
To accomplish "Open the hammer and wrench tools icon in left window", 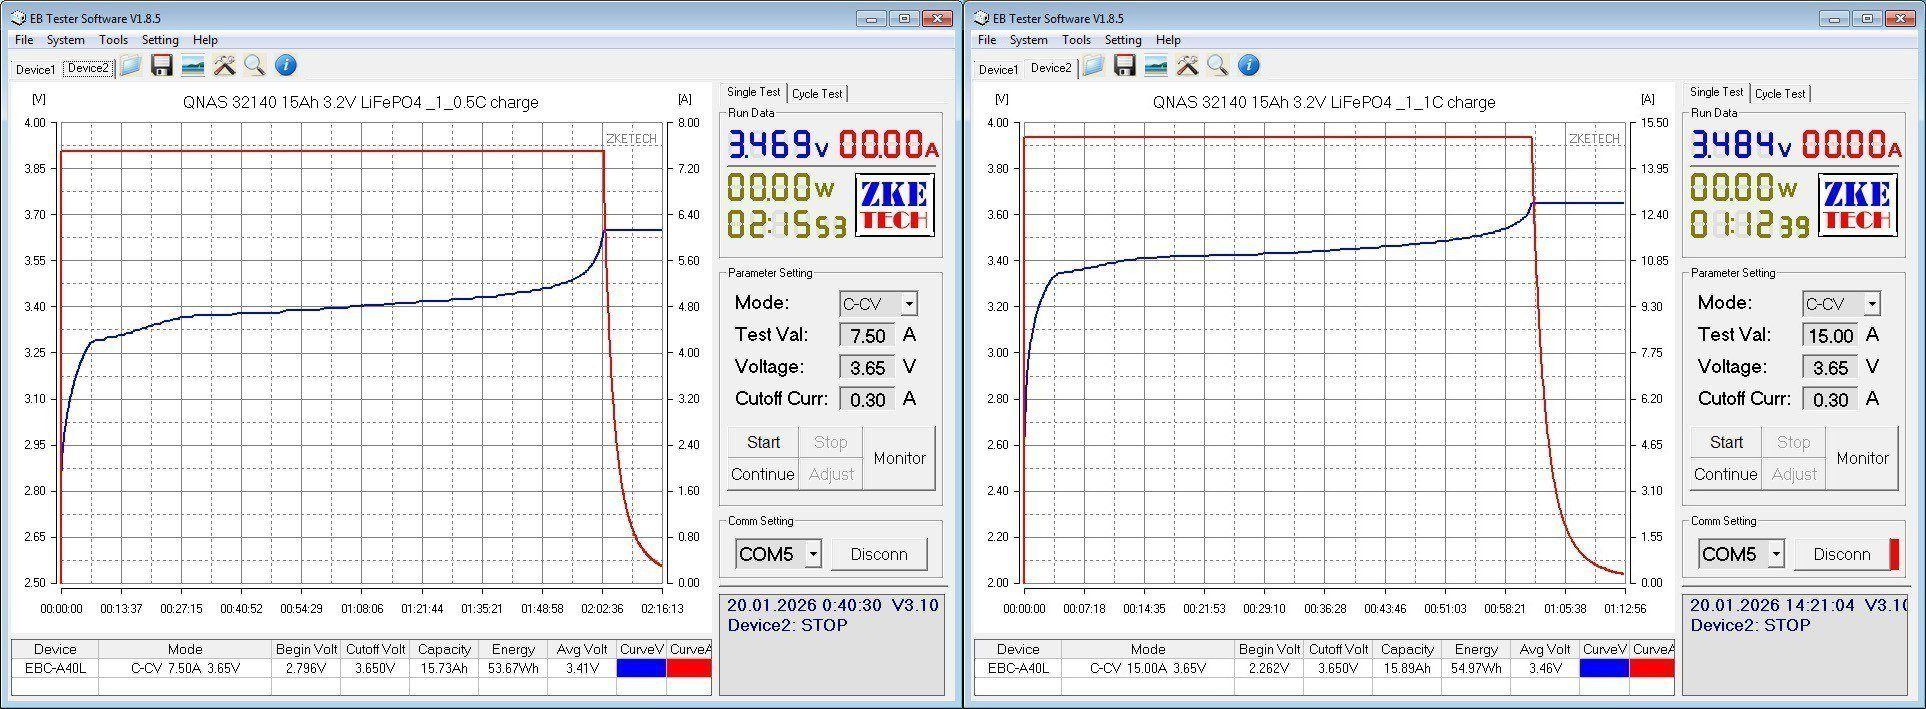I will pyautogui.click(x=224, y=66).
